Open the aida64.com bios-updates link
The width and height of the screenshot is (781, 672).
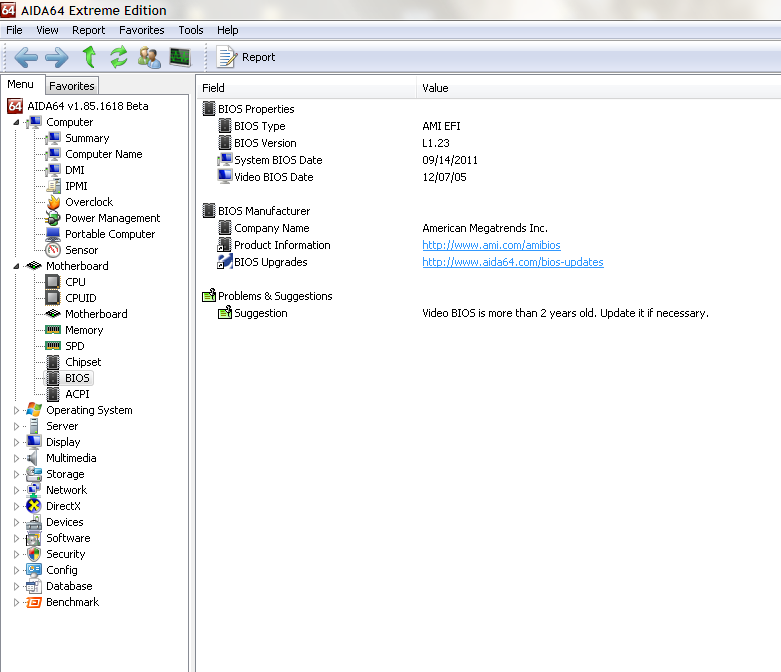513,262
